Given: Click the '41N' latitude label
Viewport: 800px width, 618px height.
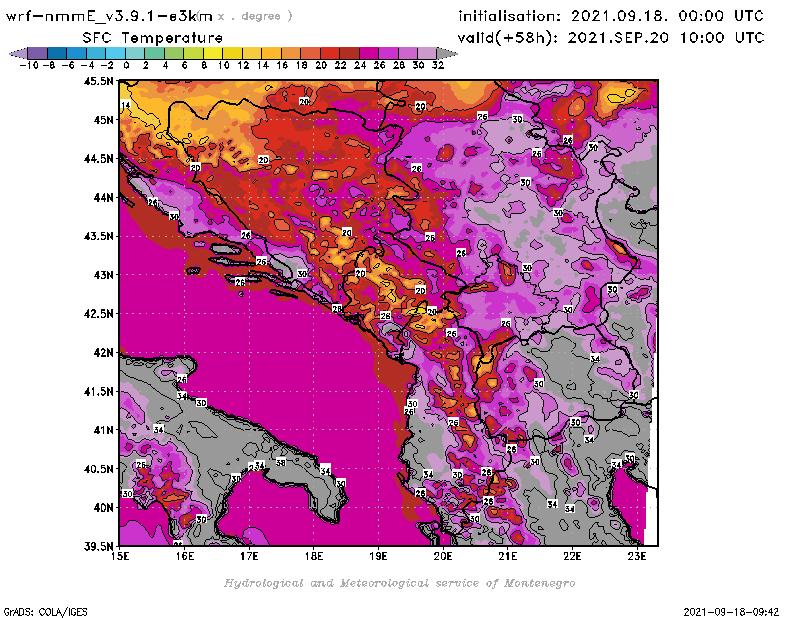Looking at the screenshot, I should pos(103,430).
